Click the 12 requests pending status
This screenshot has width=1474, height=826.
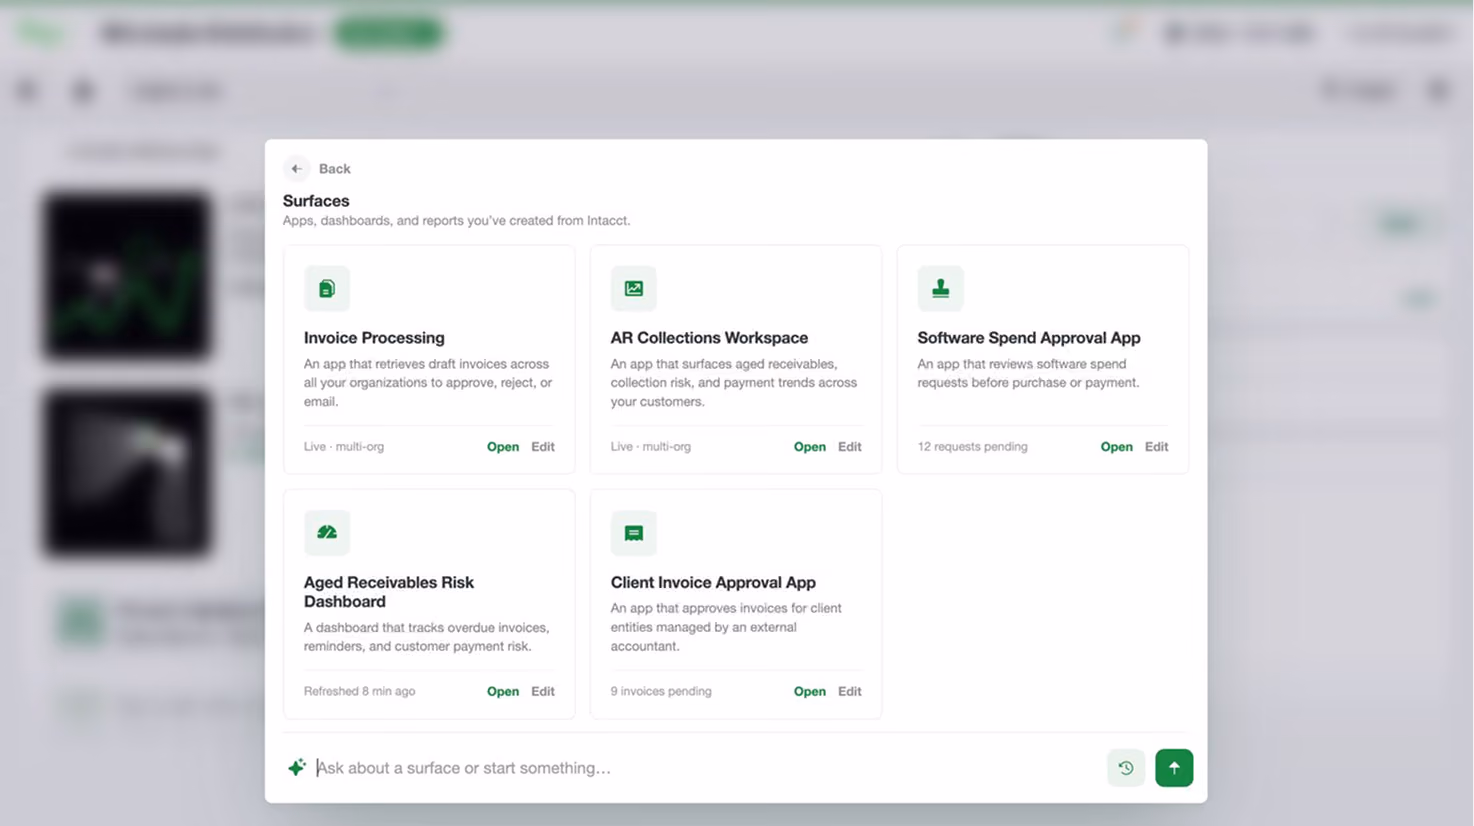[x=972, y=447]
